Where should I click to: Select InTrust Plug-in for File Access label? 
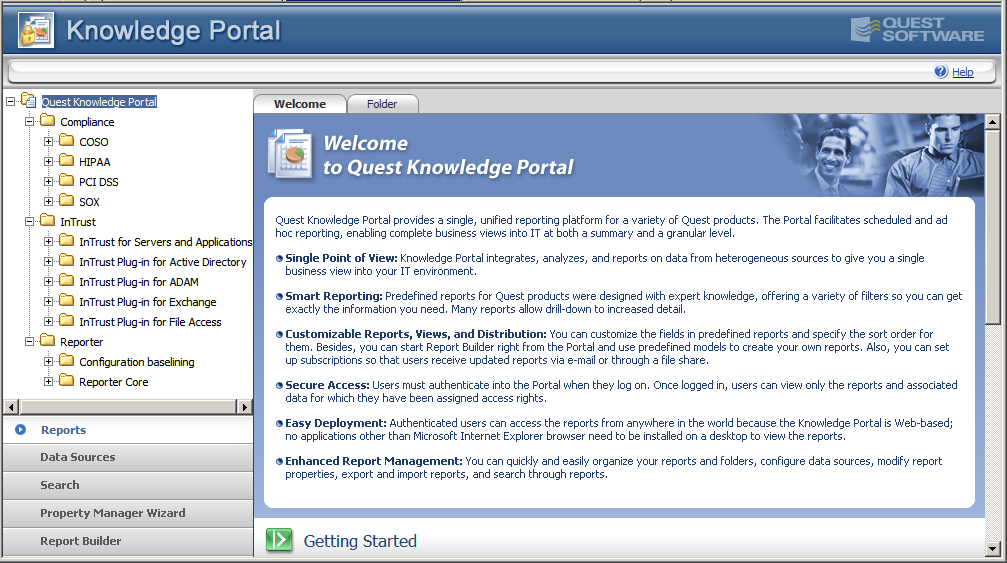[x=150, y=322]
